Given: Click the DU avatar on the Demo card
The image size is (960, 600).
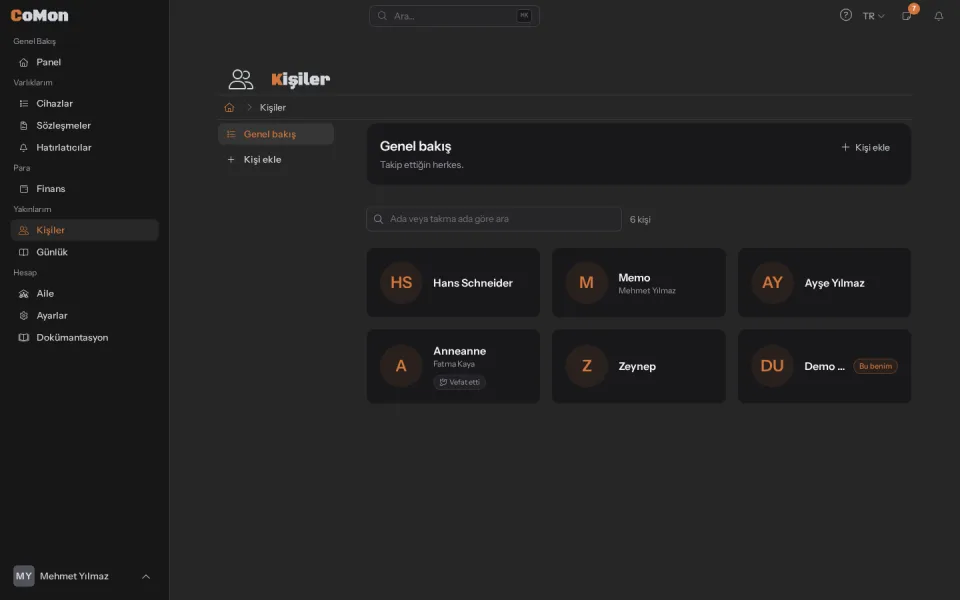Looking at the screenshot, I should pyautogui.click(x=772, y=366).
